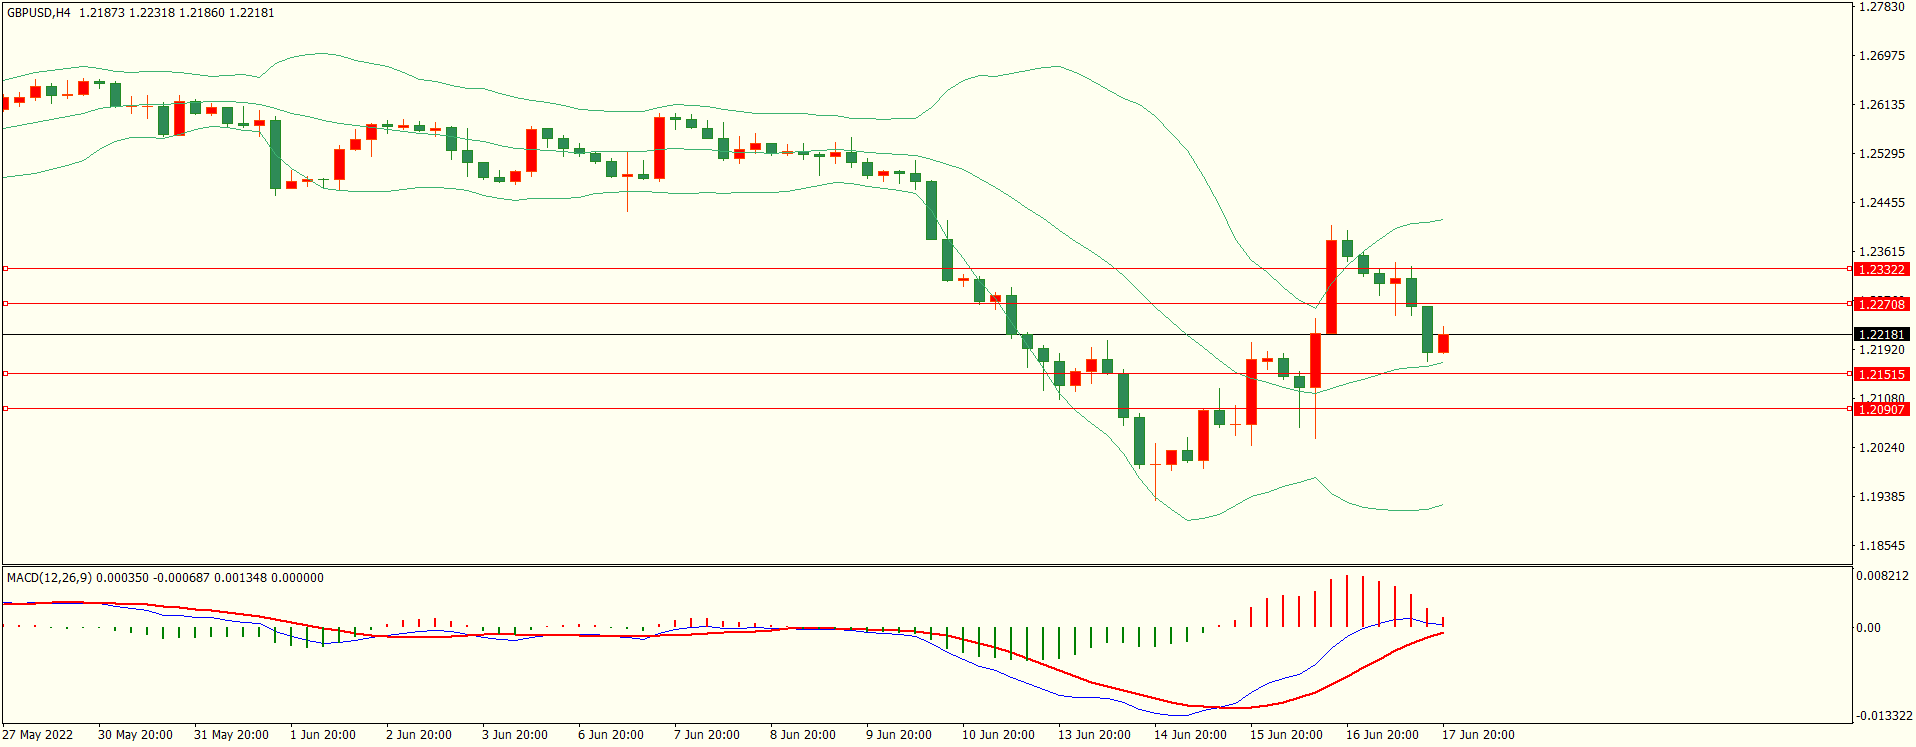Click the 6 Jun 20:00 time label
The image size is (1916, 747).
[x=611, y=735]
